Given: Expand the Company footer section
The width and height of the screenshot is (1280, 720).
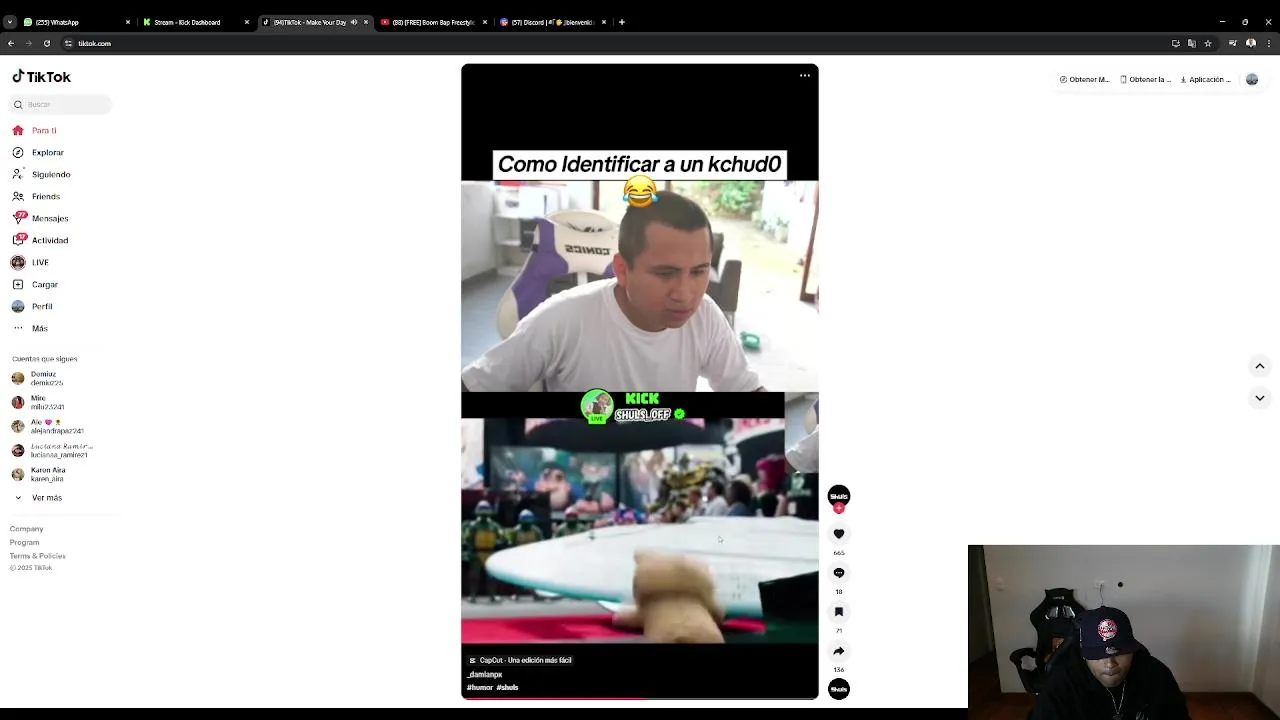Looking at the screenshot, I should coord(26,528).
